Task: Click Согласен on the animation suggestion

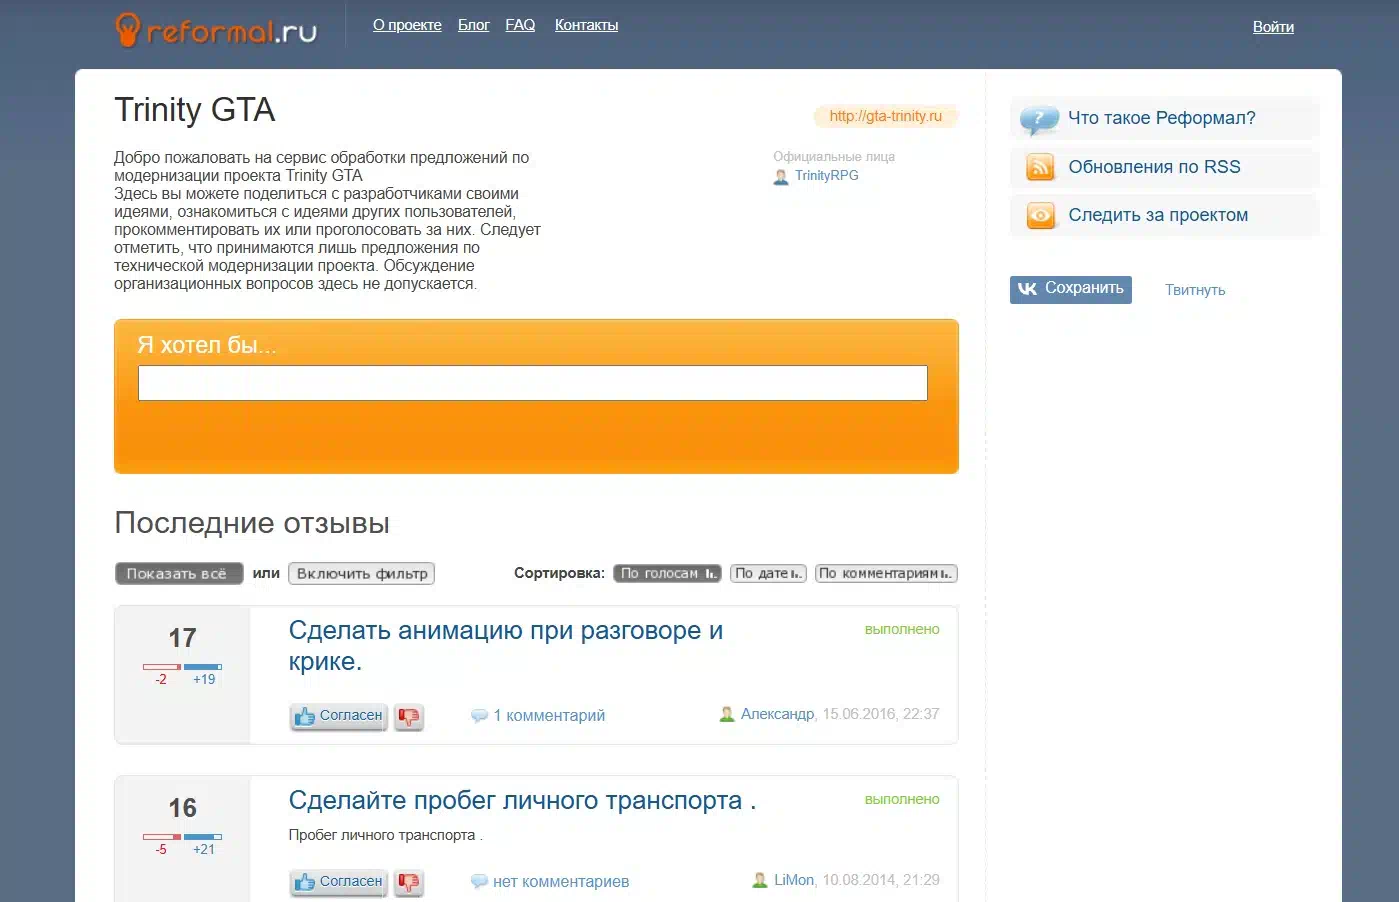Action: 339,717
